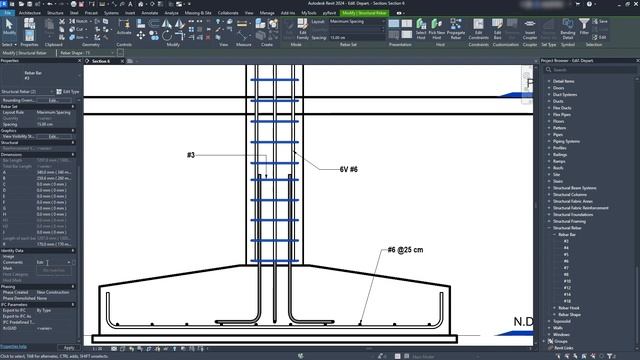Switch to Annotate ribbon tab
640x360 pixels.
click(x=149, y=13)
